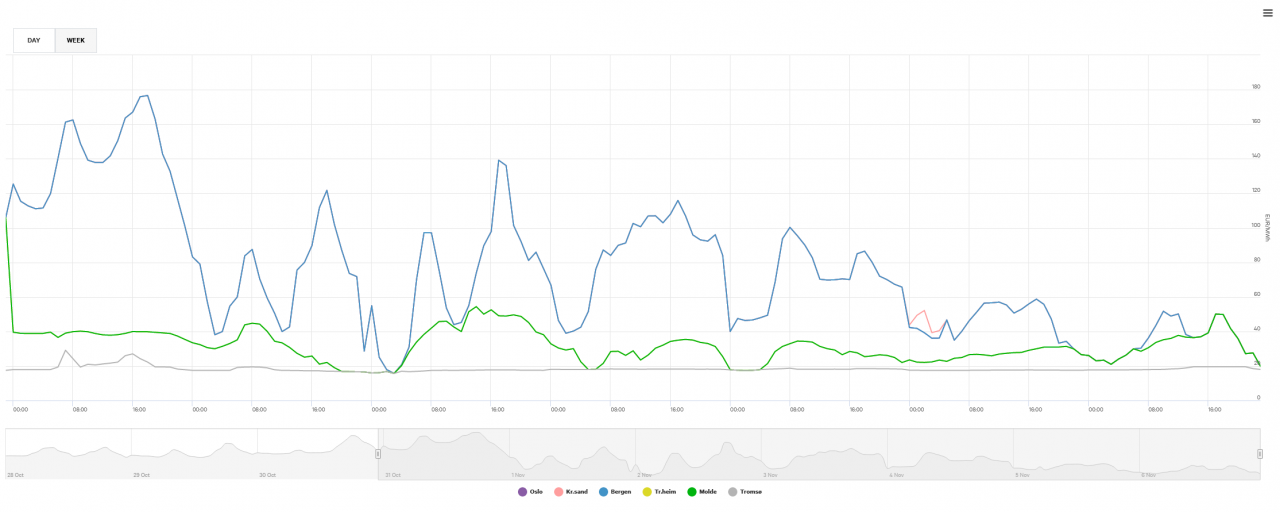Click the 180 y-axis label
Image resolution: width=1280 pixels, height=512 pixels.
tap(1256, 88)
